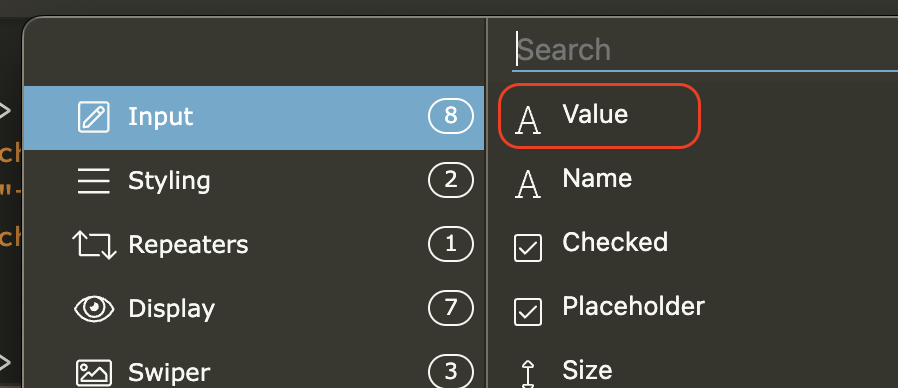Open the Styling category

[x=254, y=181]
